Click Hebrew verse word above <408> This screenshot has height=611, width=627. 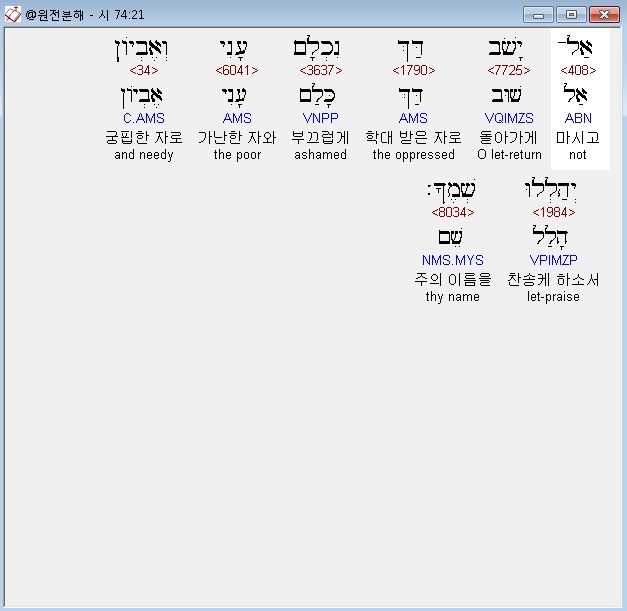click(x=575, y=46)
